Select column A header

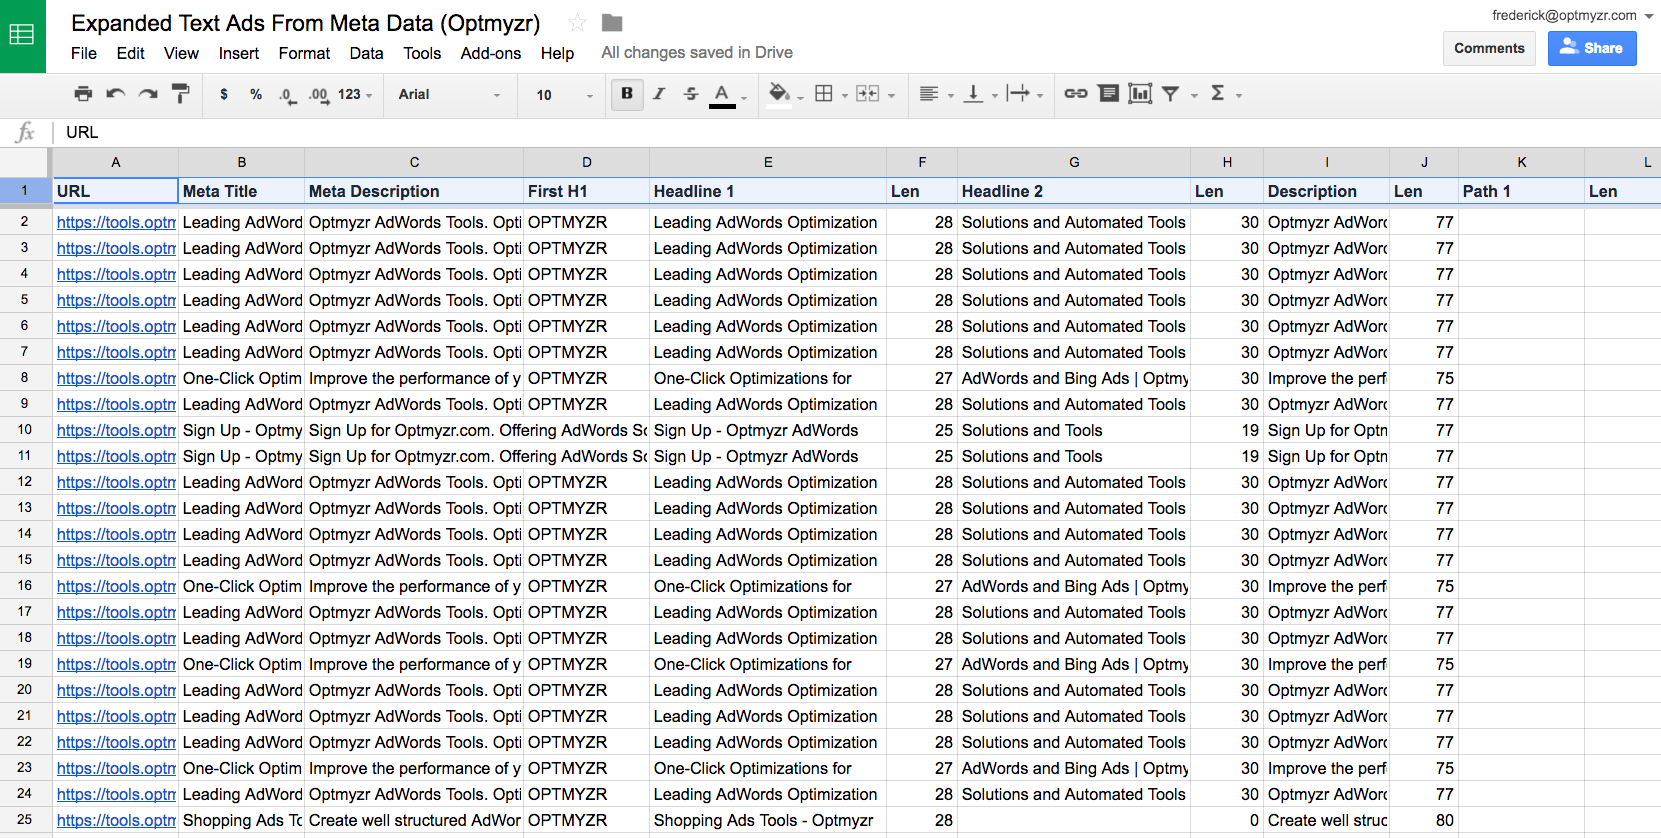click(116, 162)
